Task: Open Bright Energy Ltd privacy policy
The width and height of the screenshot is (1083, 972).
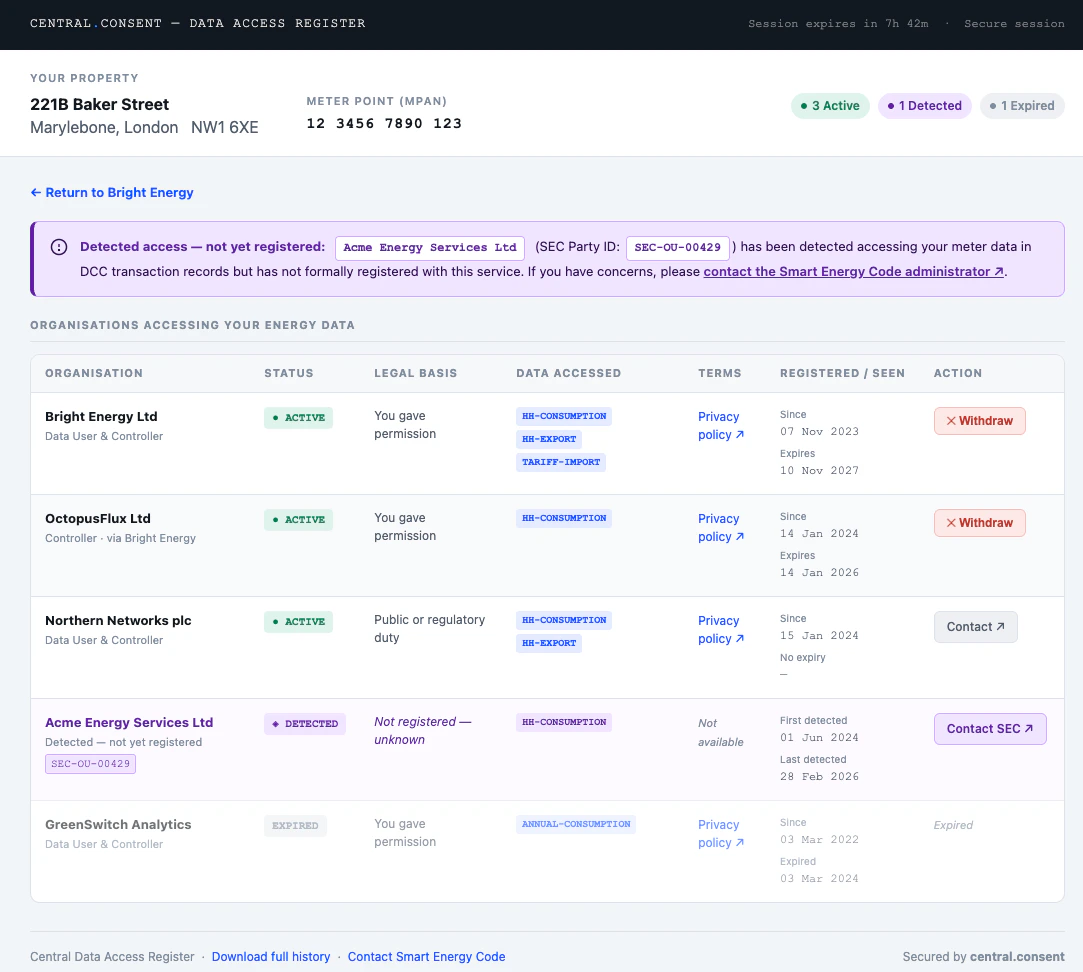Action: coord(720,426)
